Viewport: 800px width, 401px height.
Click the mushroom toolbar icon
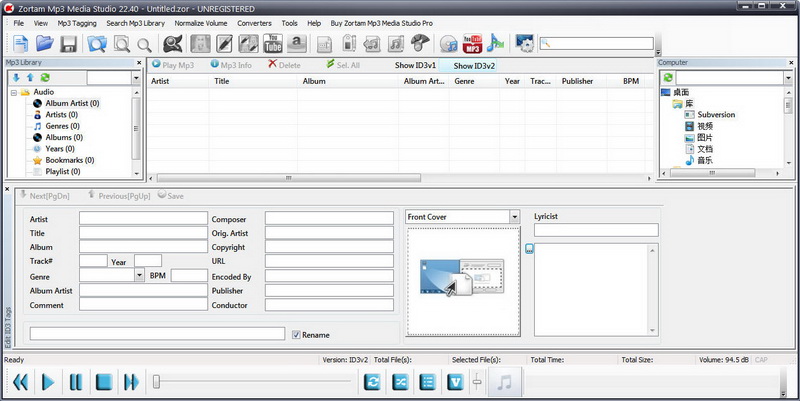[420, 43]
